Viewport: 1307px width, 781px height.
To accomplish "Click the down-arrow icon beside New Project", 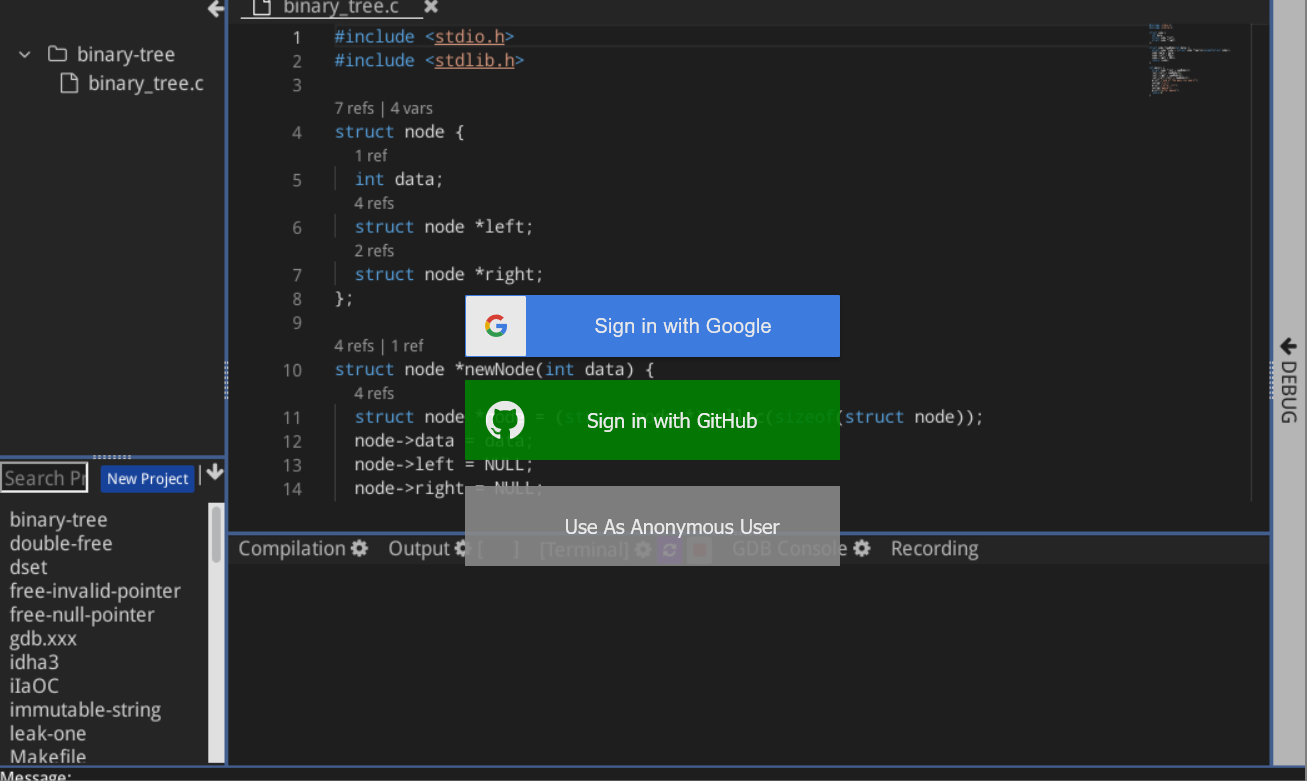I will [215, 473].
